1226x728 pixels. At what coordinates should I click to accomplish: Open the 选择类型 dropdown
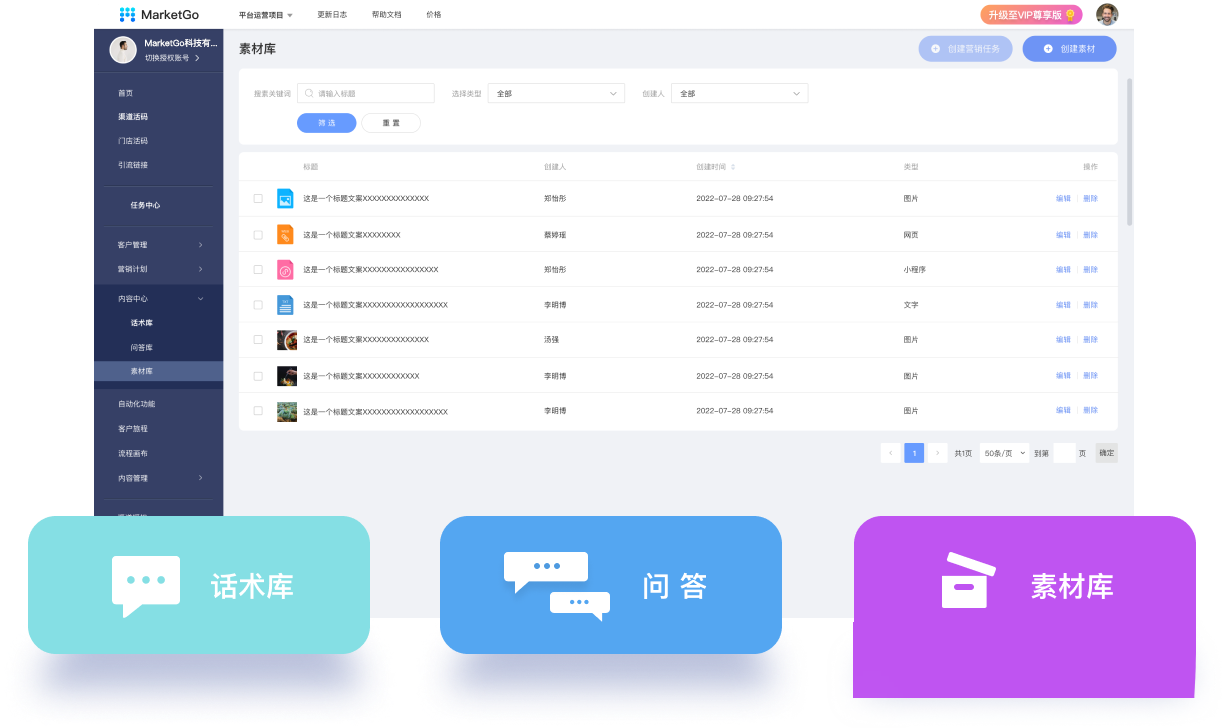[556, 93]
